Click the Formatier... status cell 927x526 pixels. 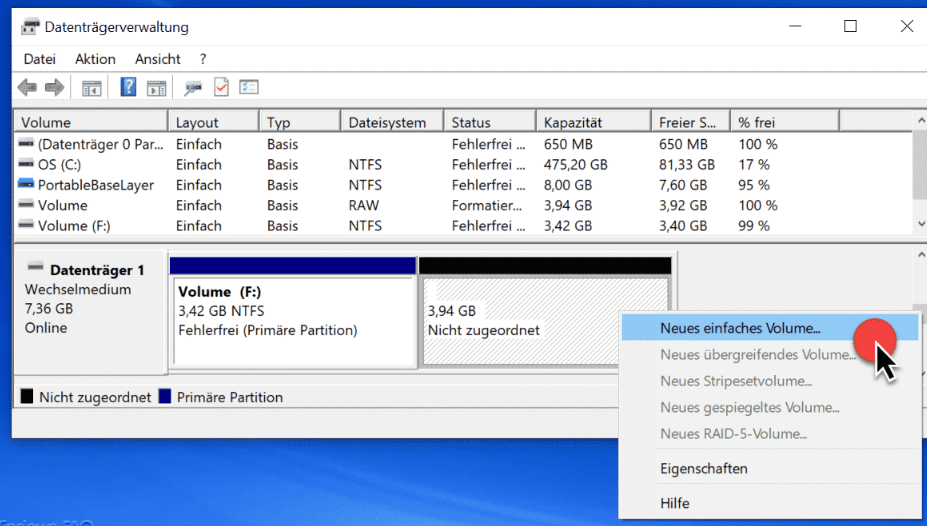coord(487,205)
